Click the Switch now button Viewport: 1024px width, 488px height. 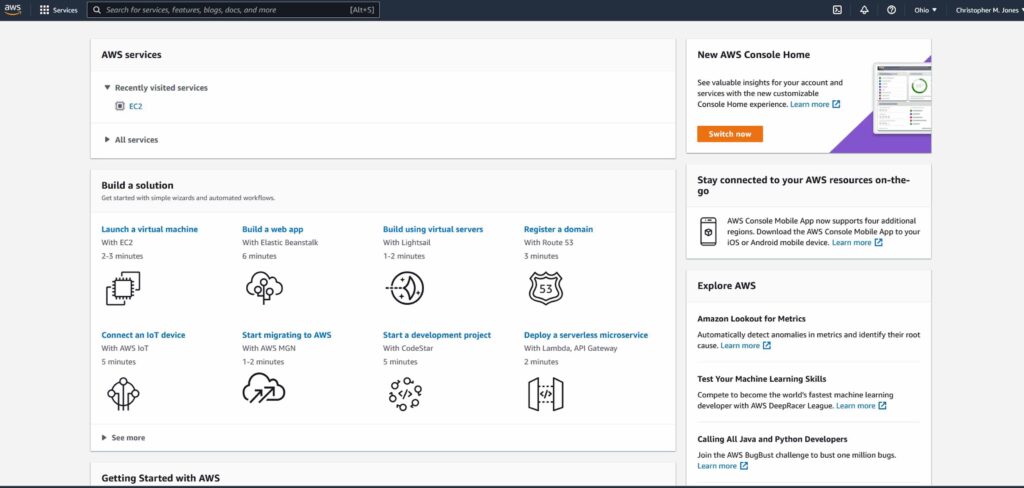point(729,134)
